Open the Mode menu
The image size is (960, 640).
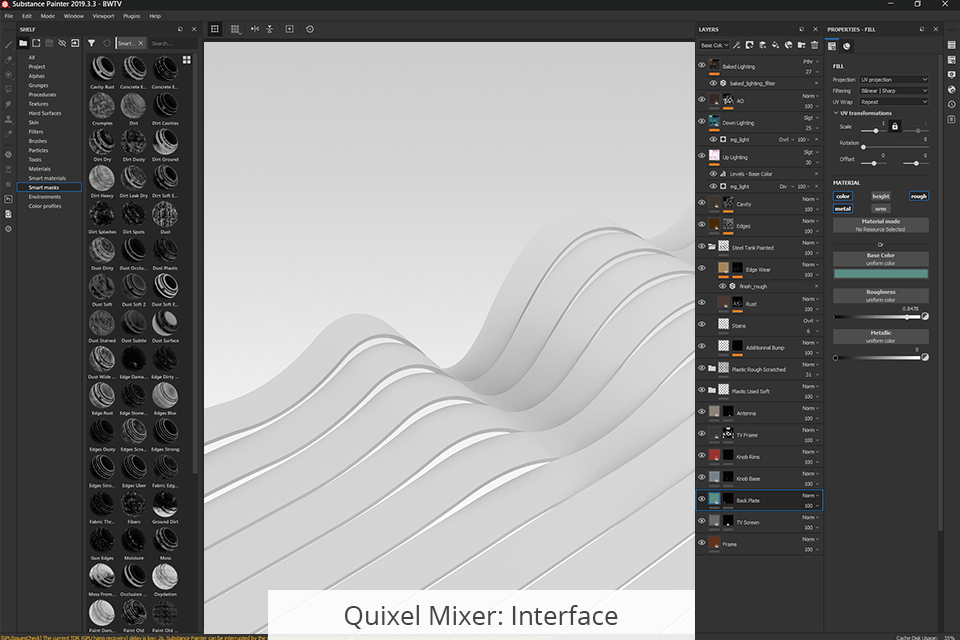coord(47,16)
